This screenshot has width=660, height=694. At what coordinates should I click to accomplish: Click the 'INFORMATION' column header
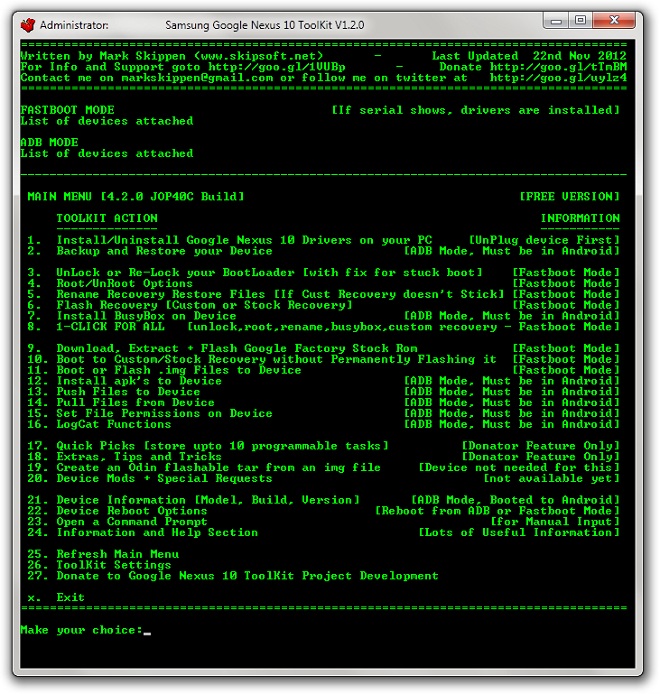(580, 219)
